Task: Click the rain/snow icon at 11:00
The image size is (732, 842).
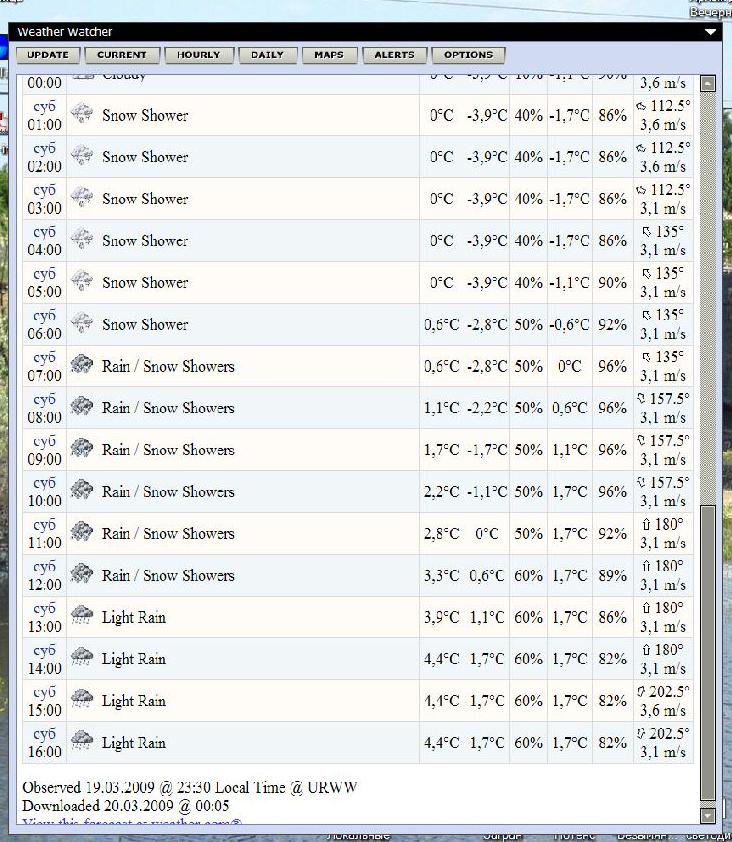Action: click(82, 532)
